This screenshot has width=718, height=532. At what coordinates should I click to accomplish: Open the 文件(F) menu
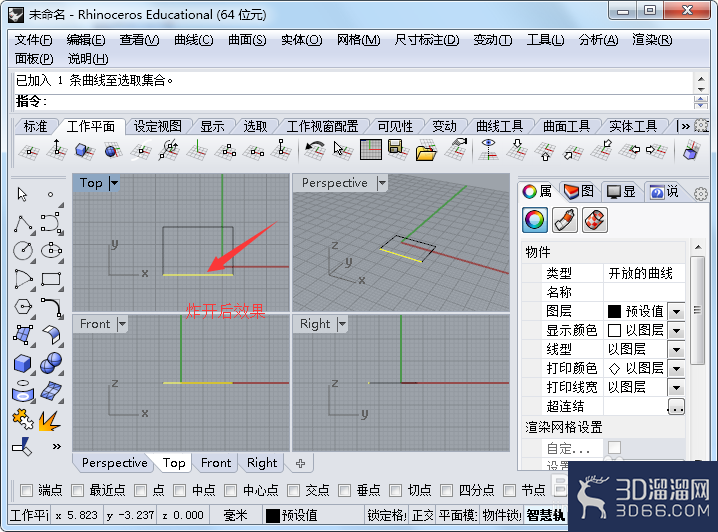tap(33, 40)
